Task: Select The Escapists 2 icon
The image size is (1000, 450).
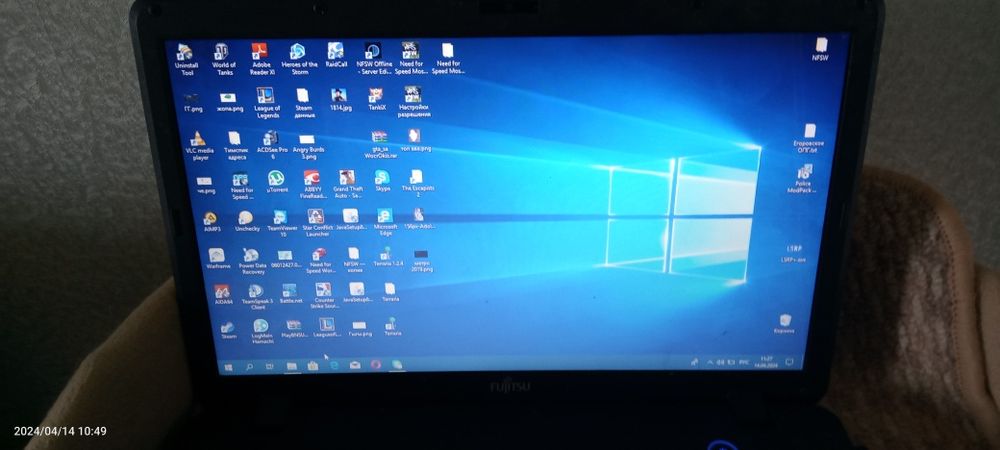Action: pos(418,184)
